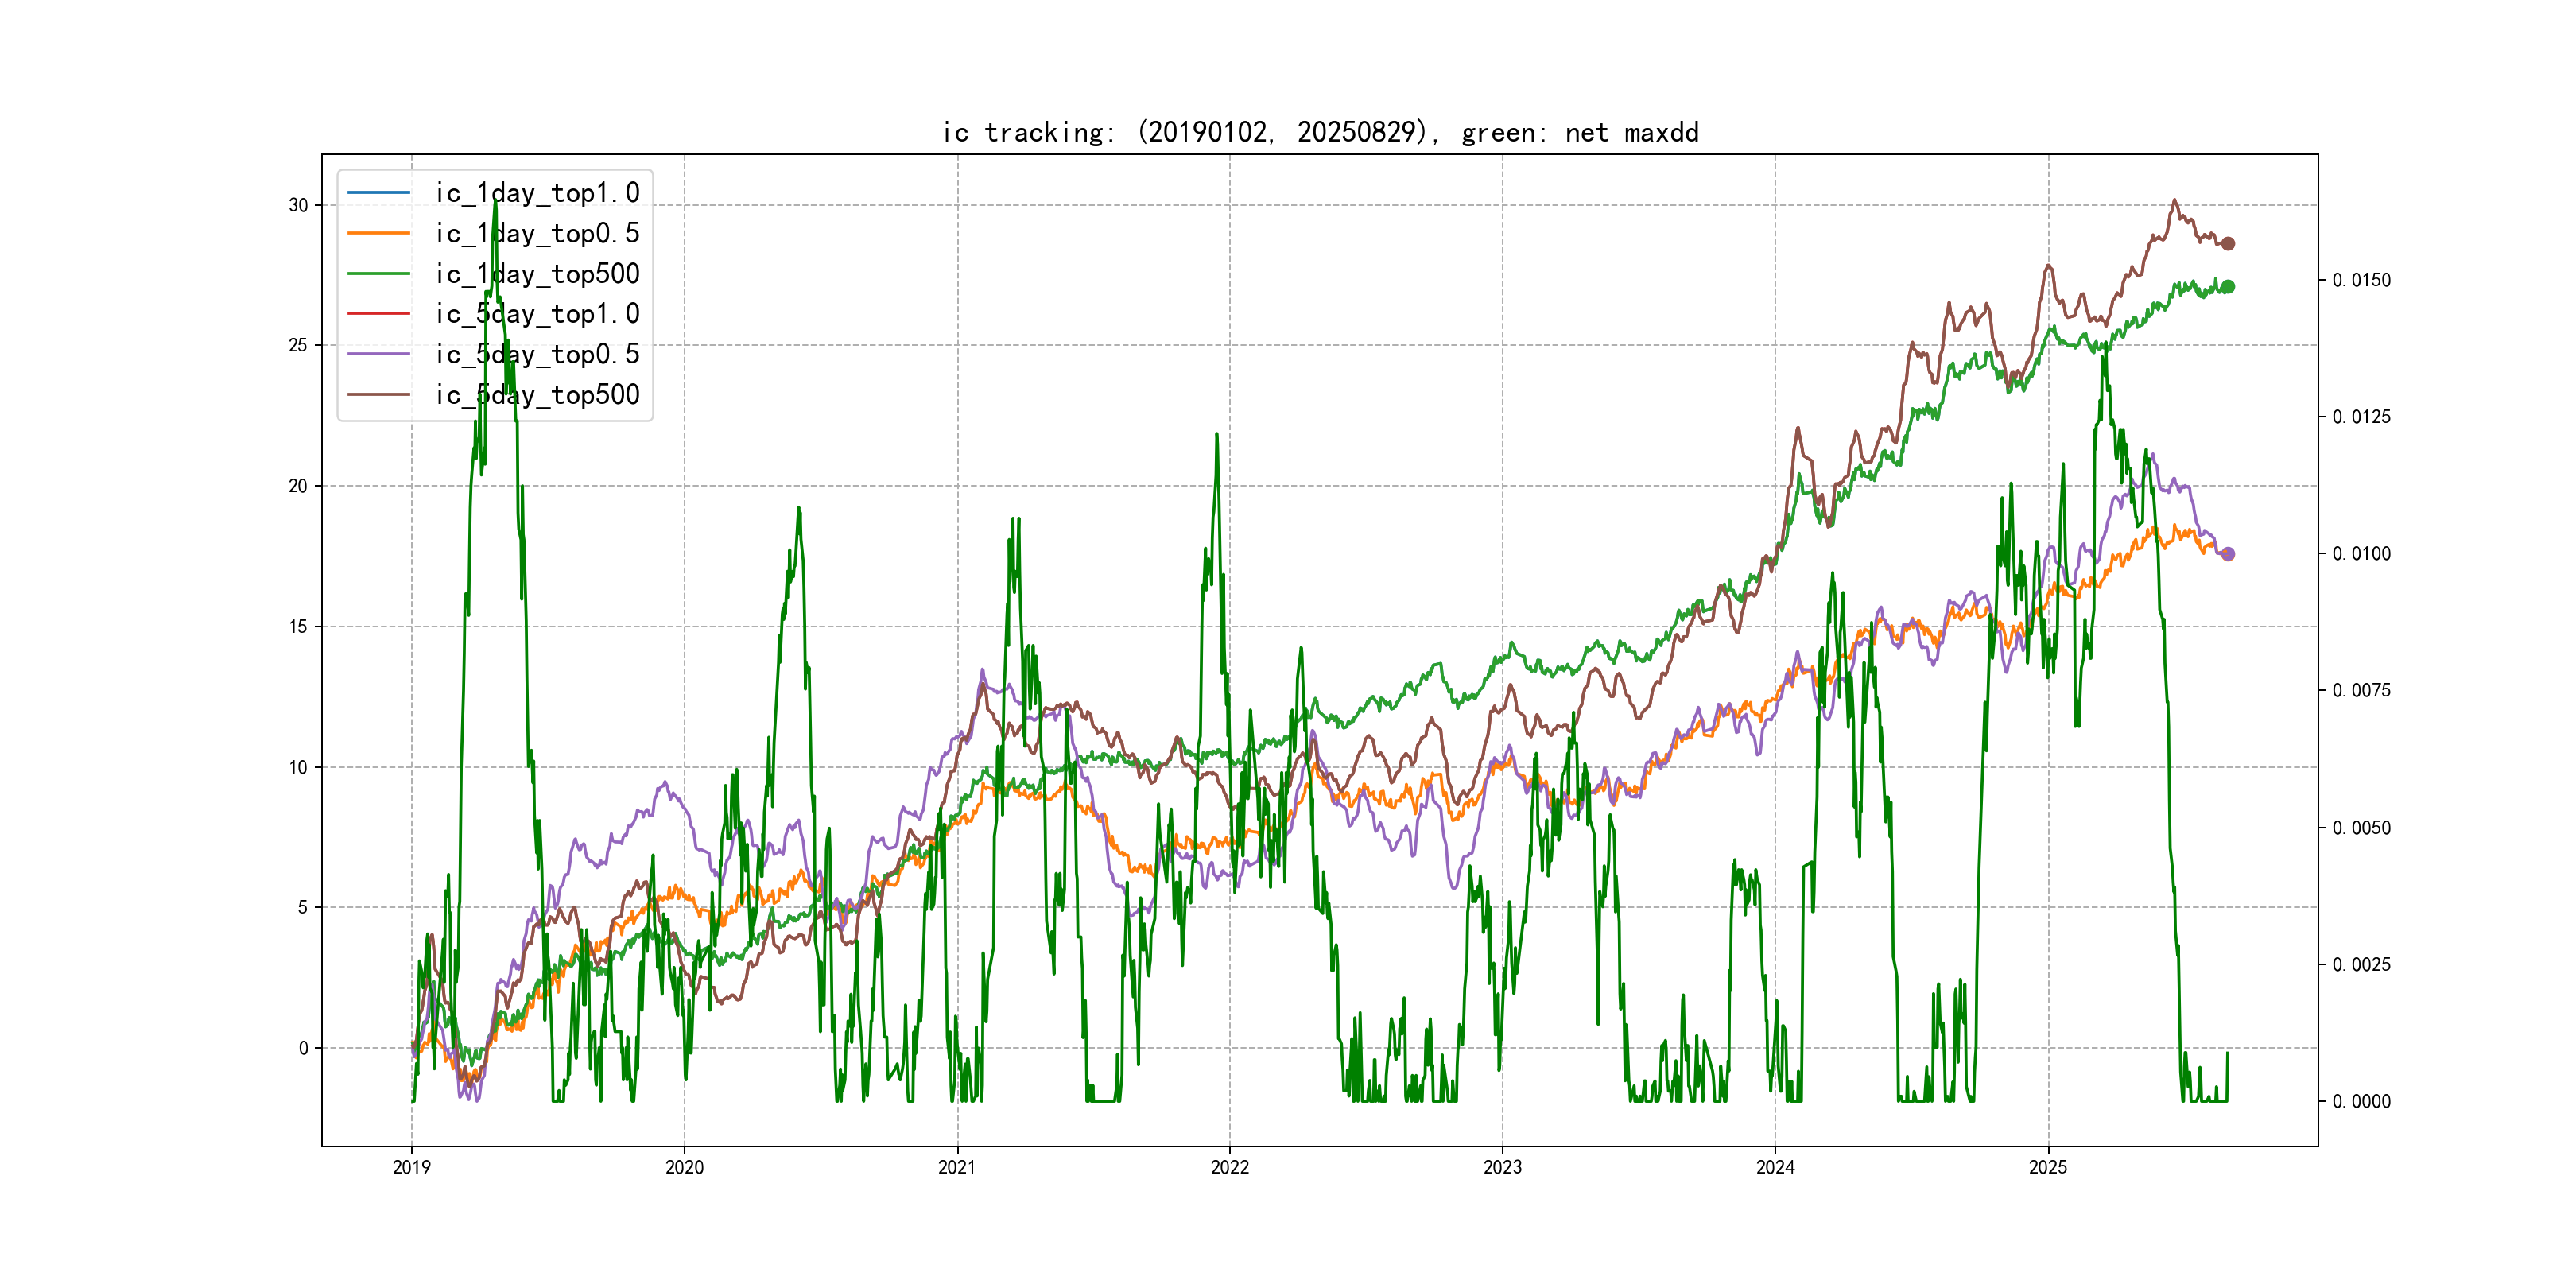Click the purple endpoint marker dot

[2228, 554]
